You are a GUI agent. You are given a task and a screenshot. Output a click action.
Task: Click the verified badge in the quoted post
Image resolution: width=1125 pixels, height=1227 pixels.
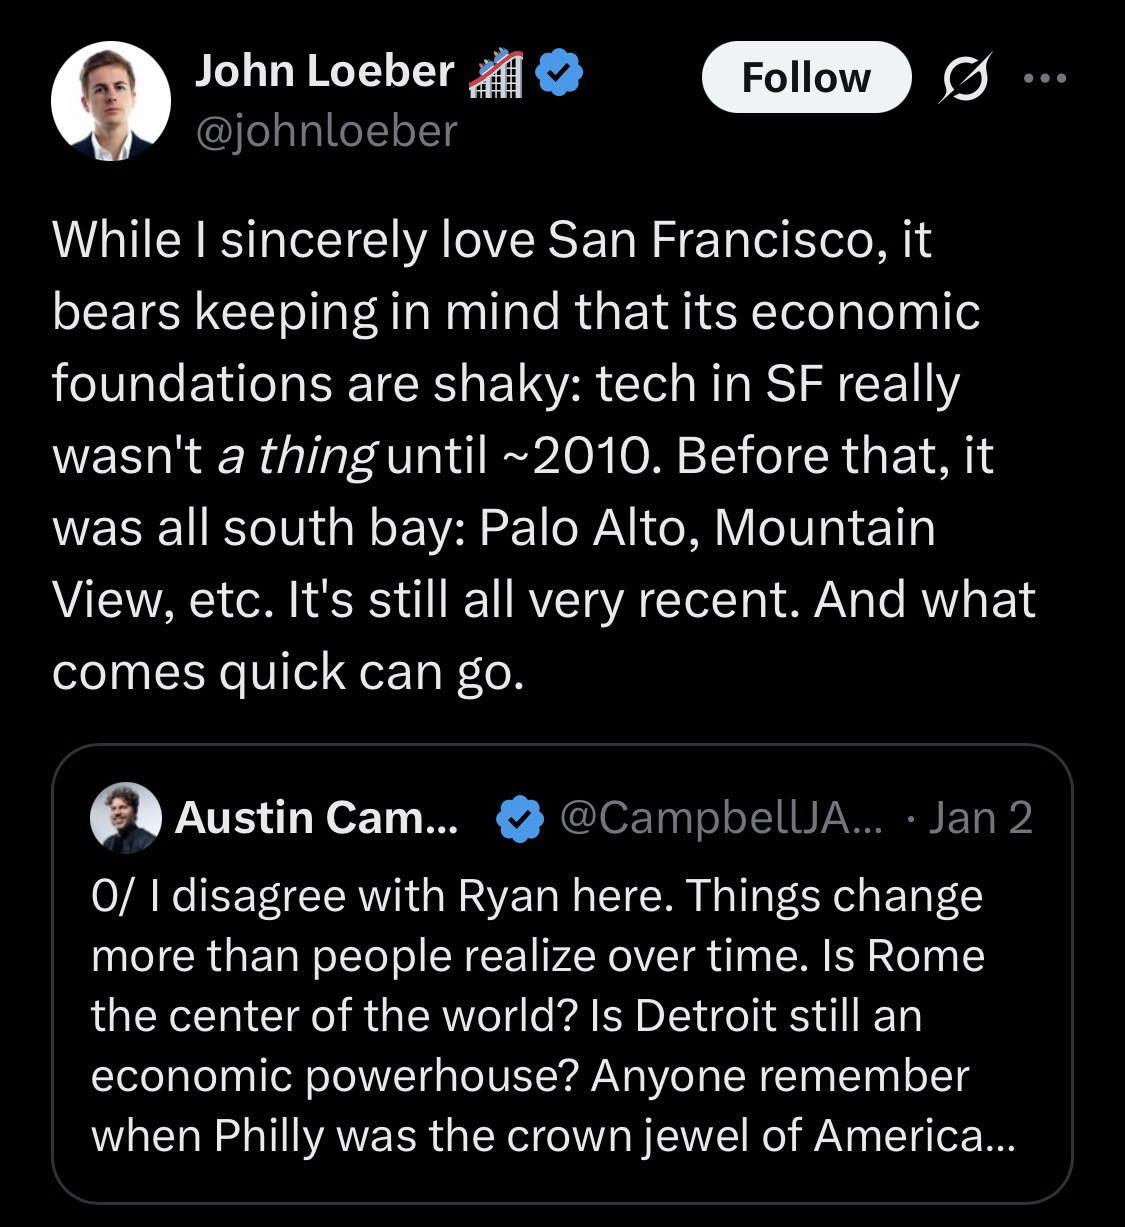click(x=520, y=819)
